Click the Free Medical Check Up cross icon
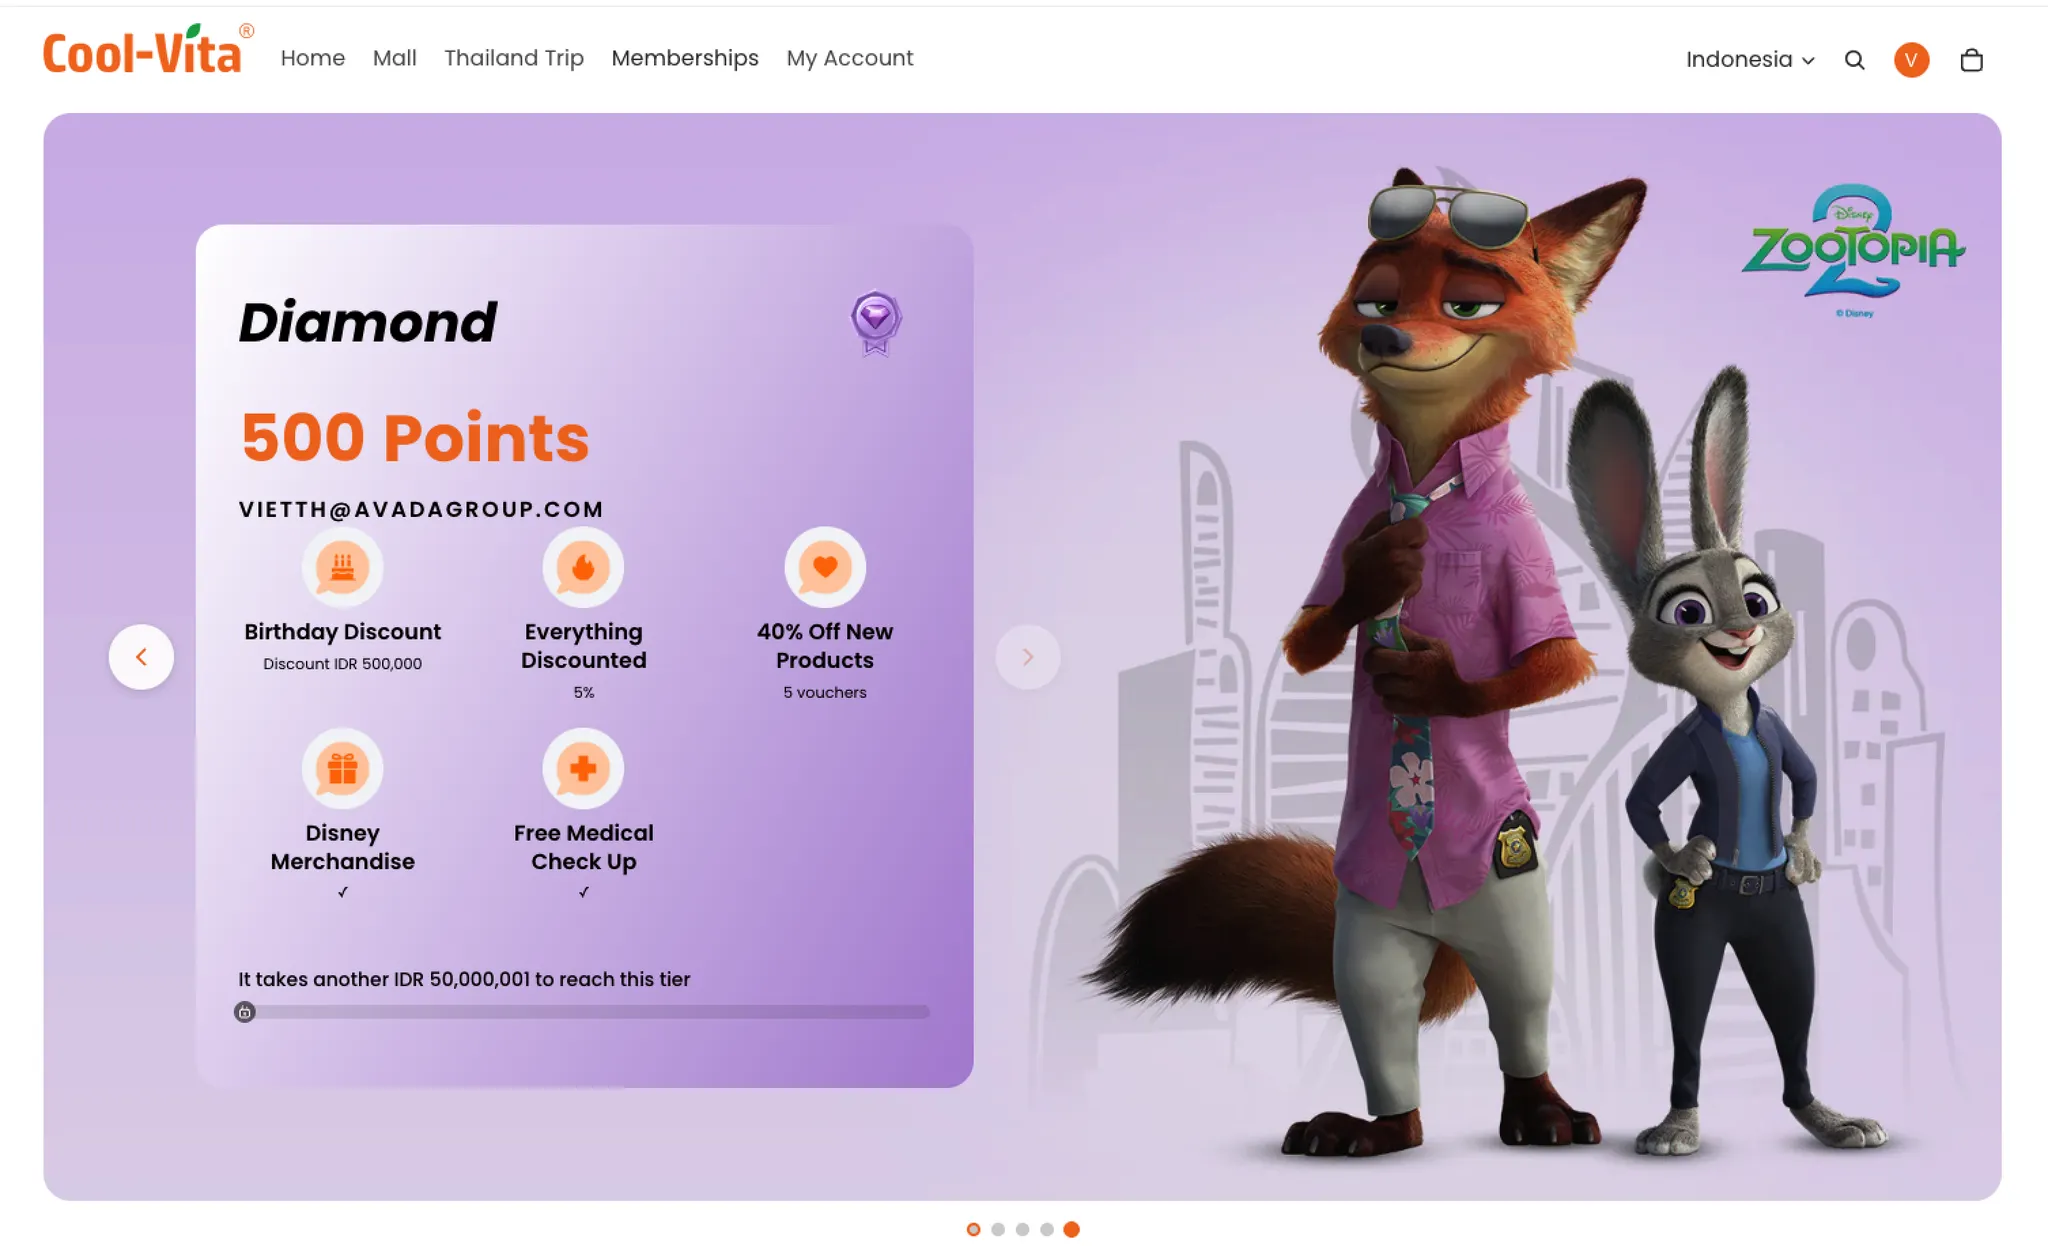The width and height of the screenshot is (2048, 1246). pyautogui.click(x=583, y=768)
